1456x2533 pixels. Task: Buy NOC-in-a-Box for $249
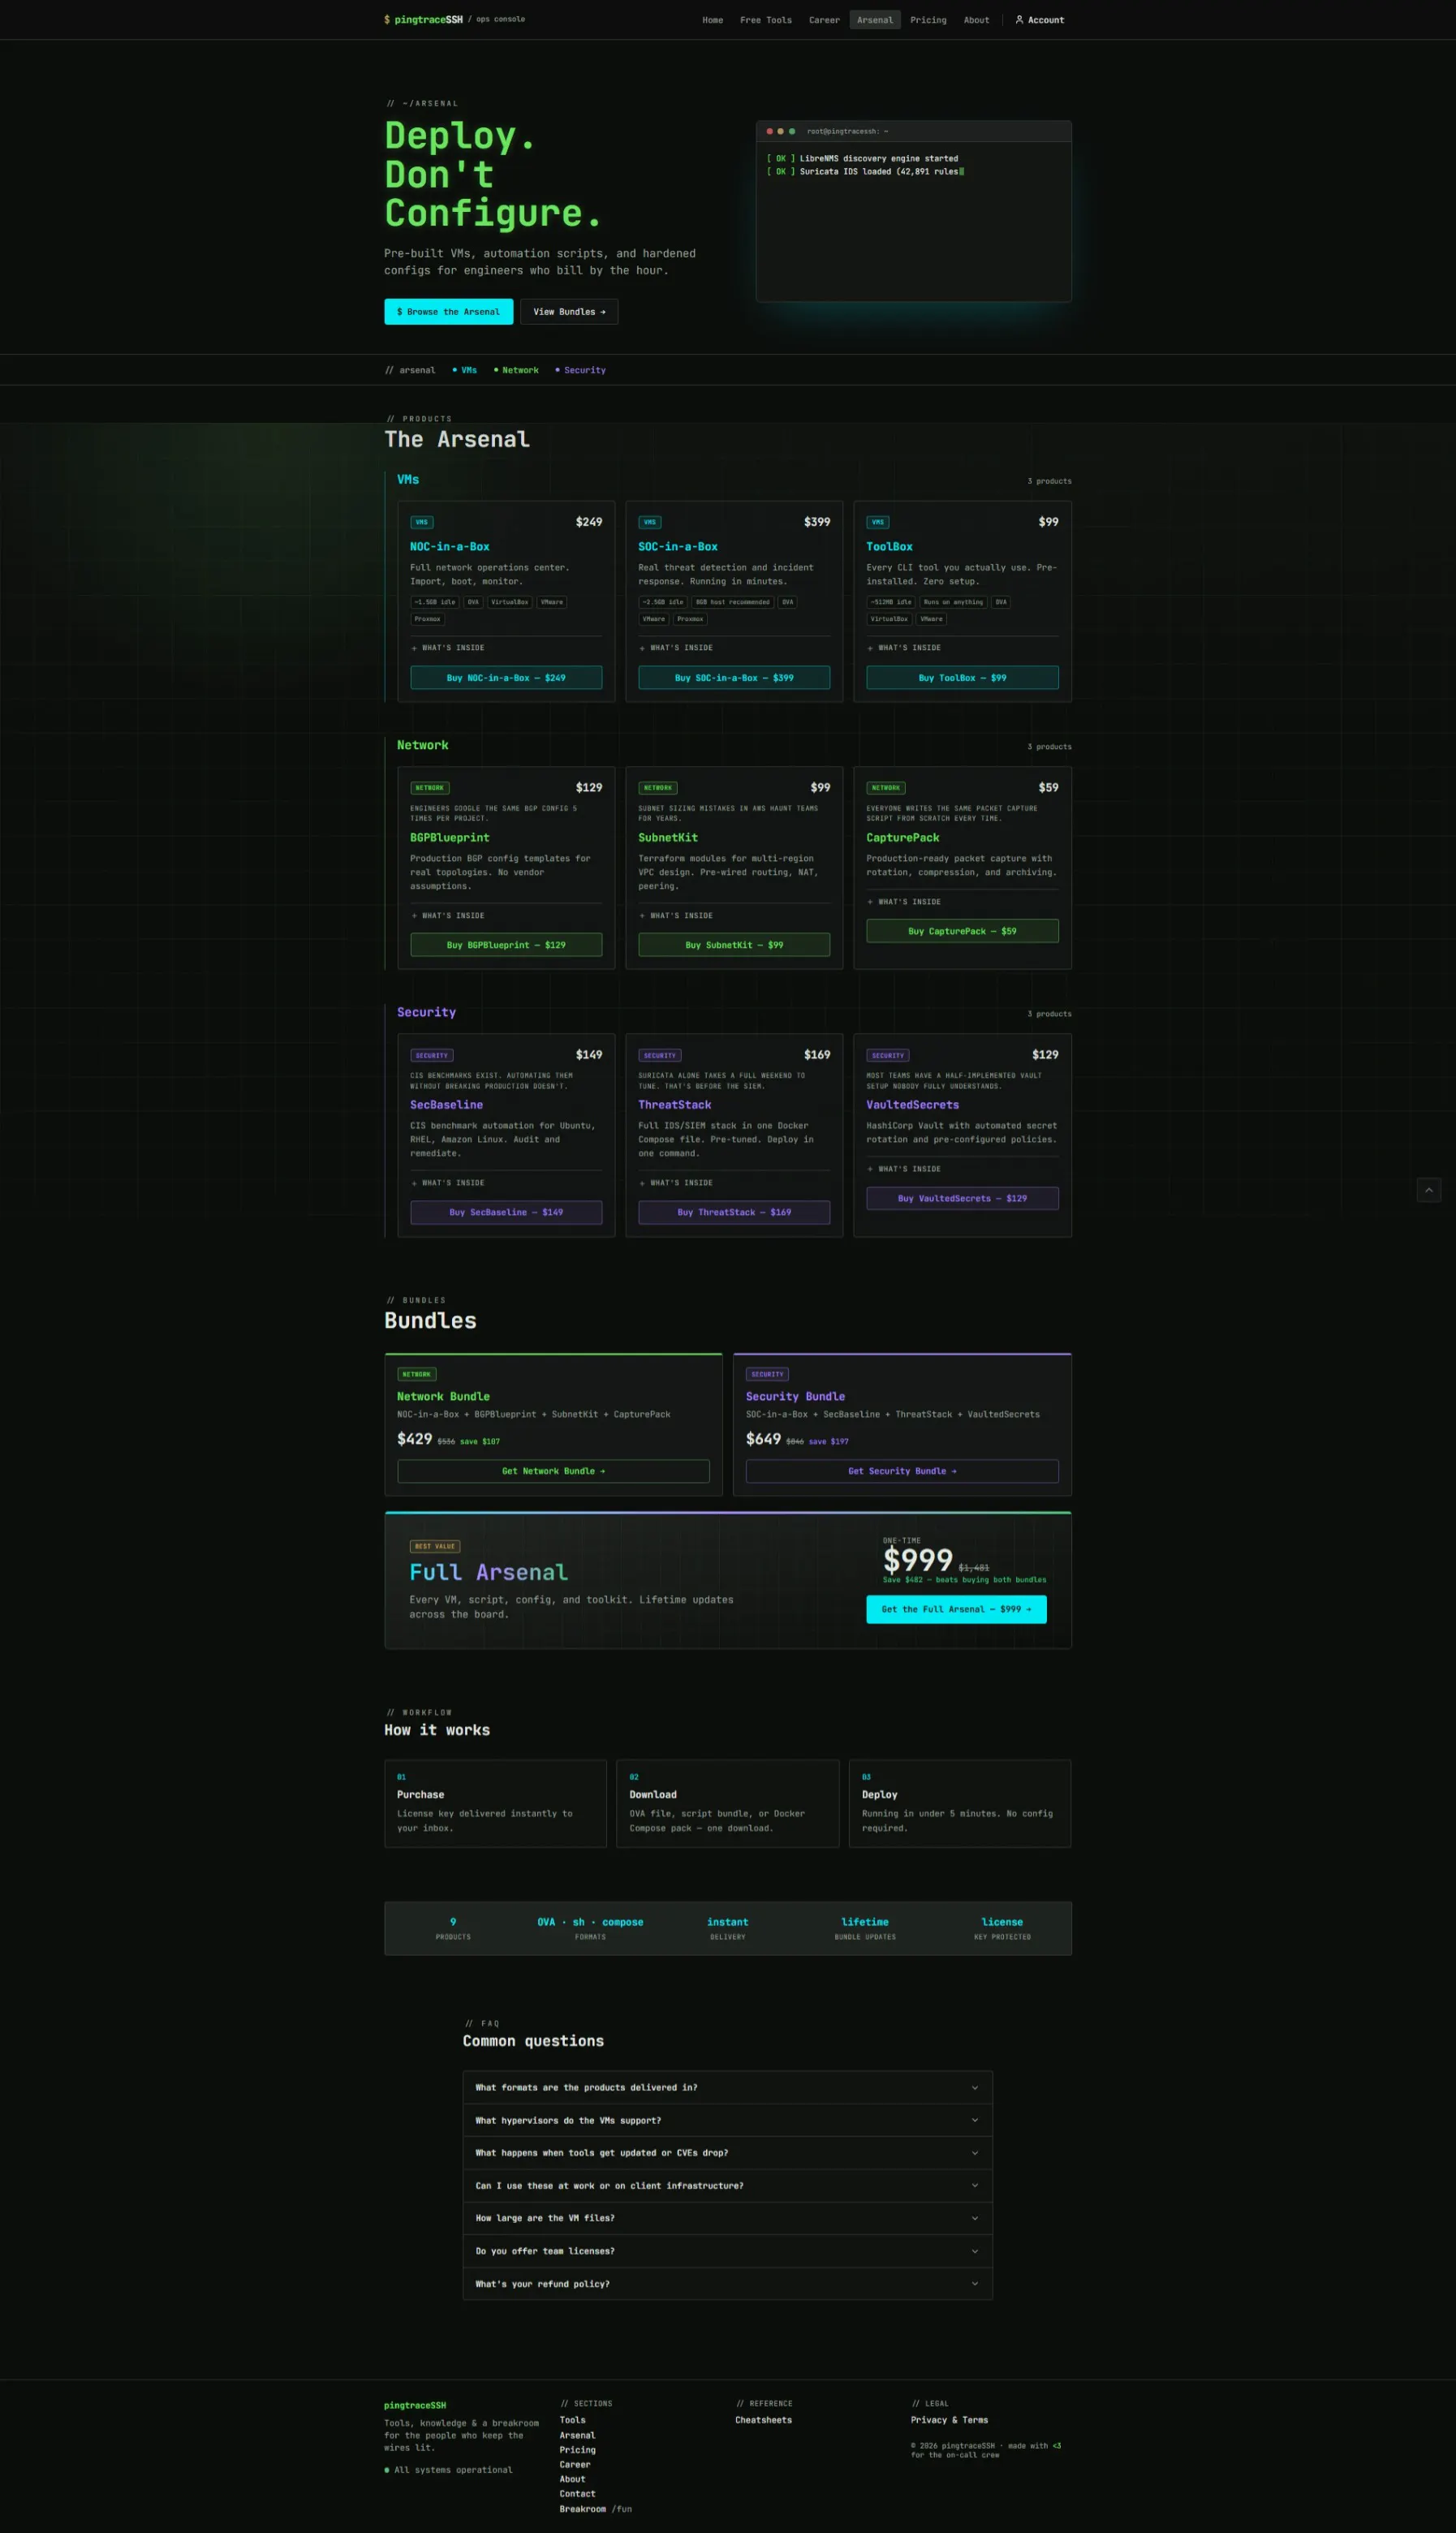click(x=506, y=678)
